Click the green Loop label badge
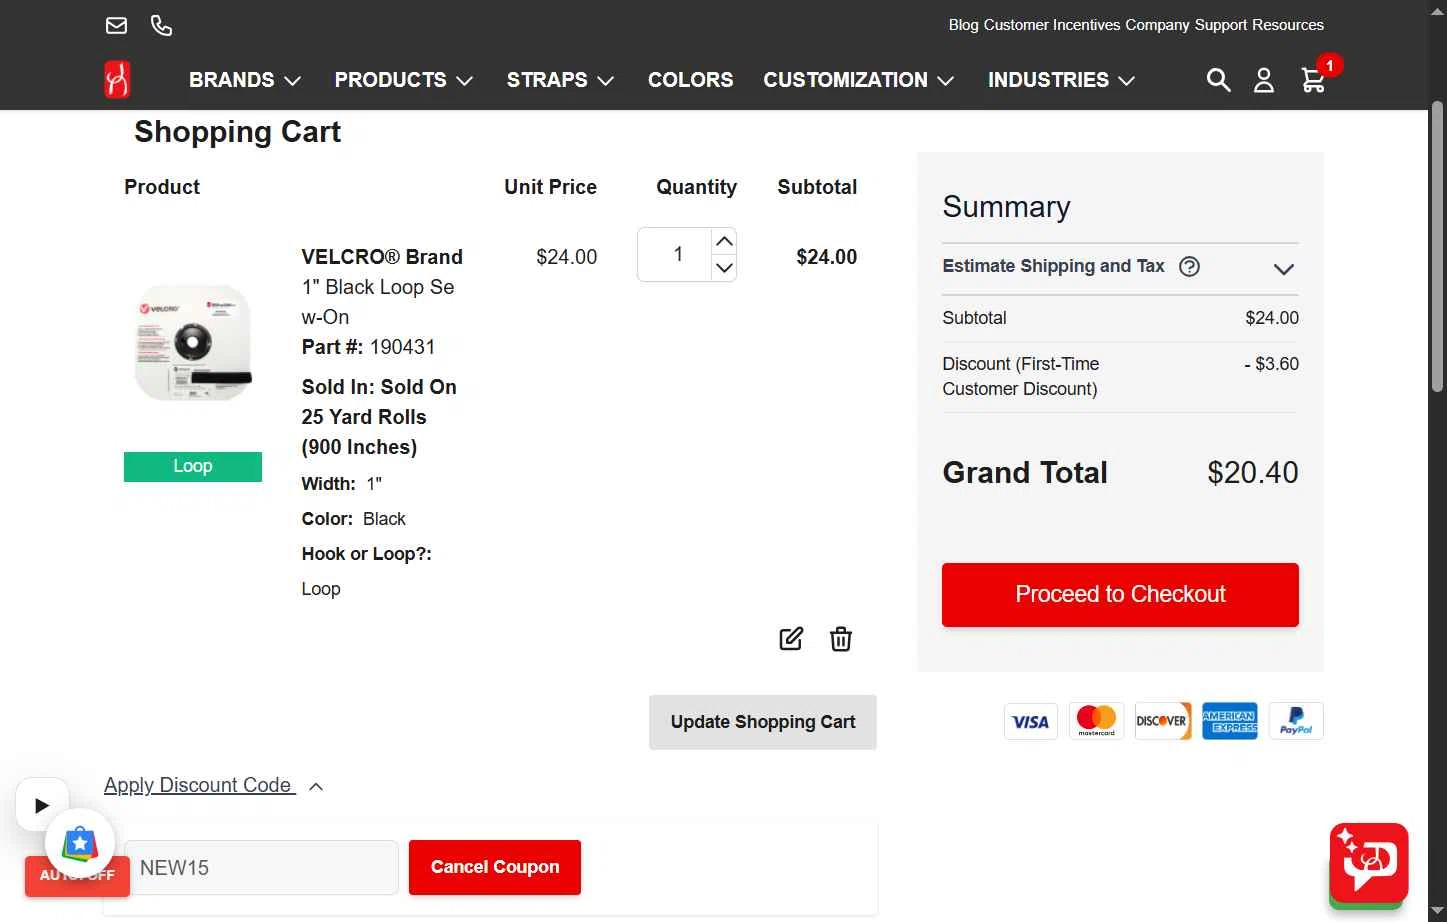 (193, 467)
